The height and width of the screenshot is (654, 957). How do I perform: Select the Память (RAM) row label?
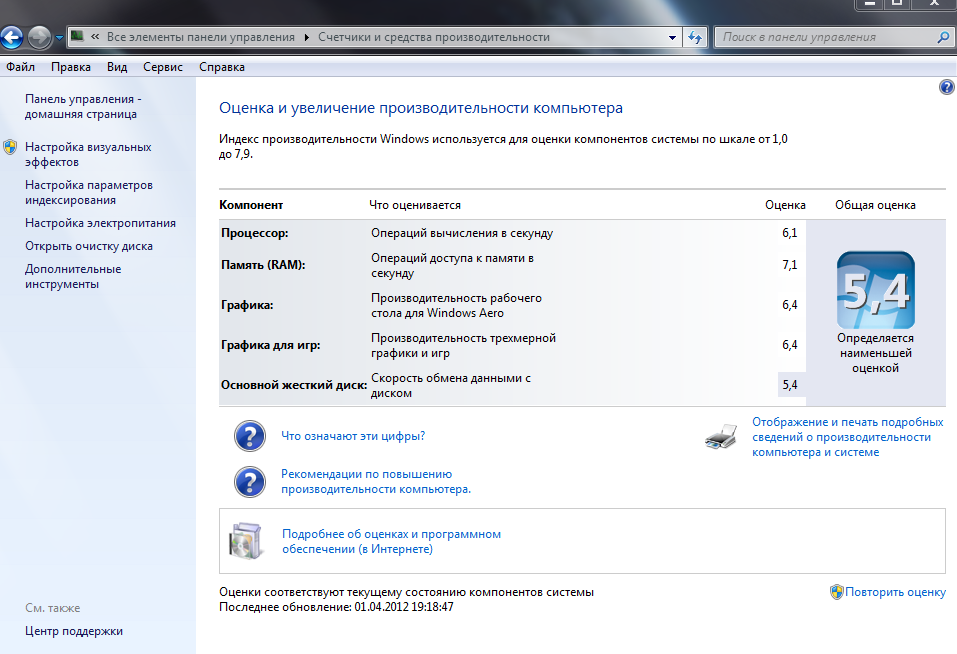tap(263, 265)
